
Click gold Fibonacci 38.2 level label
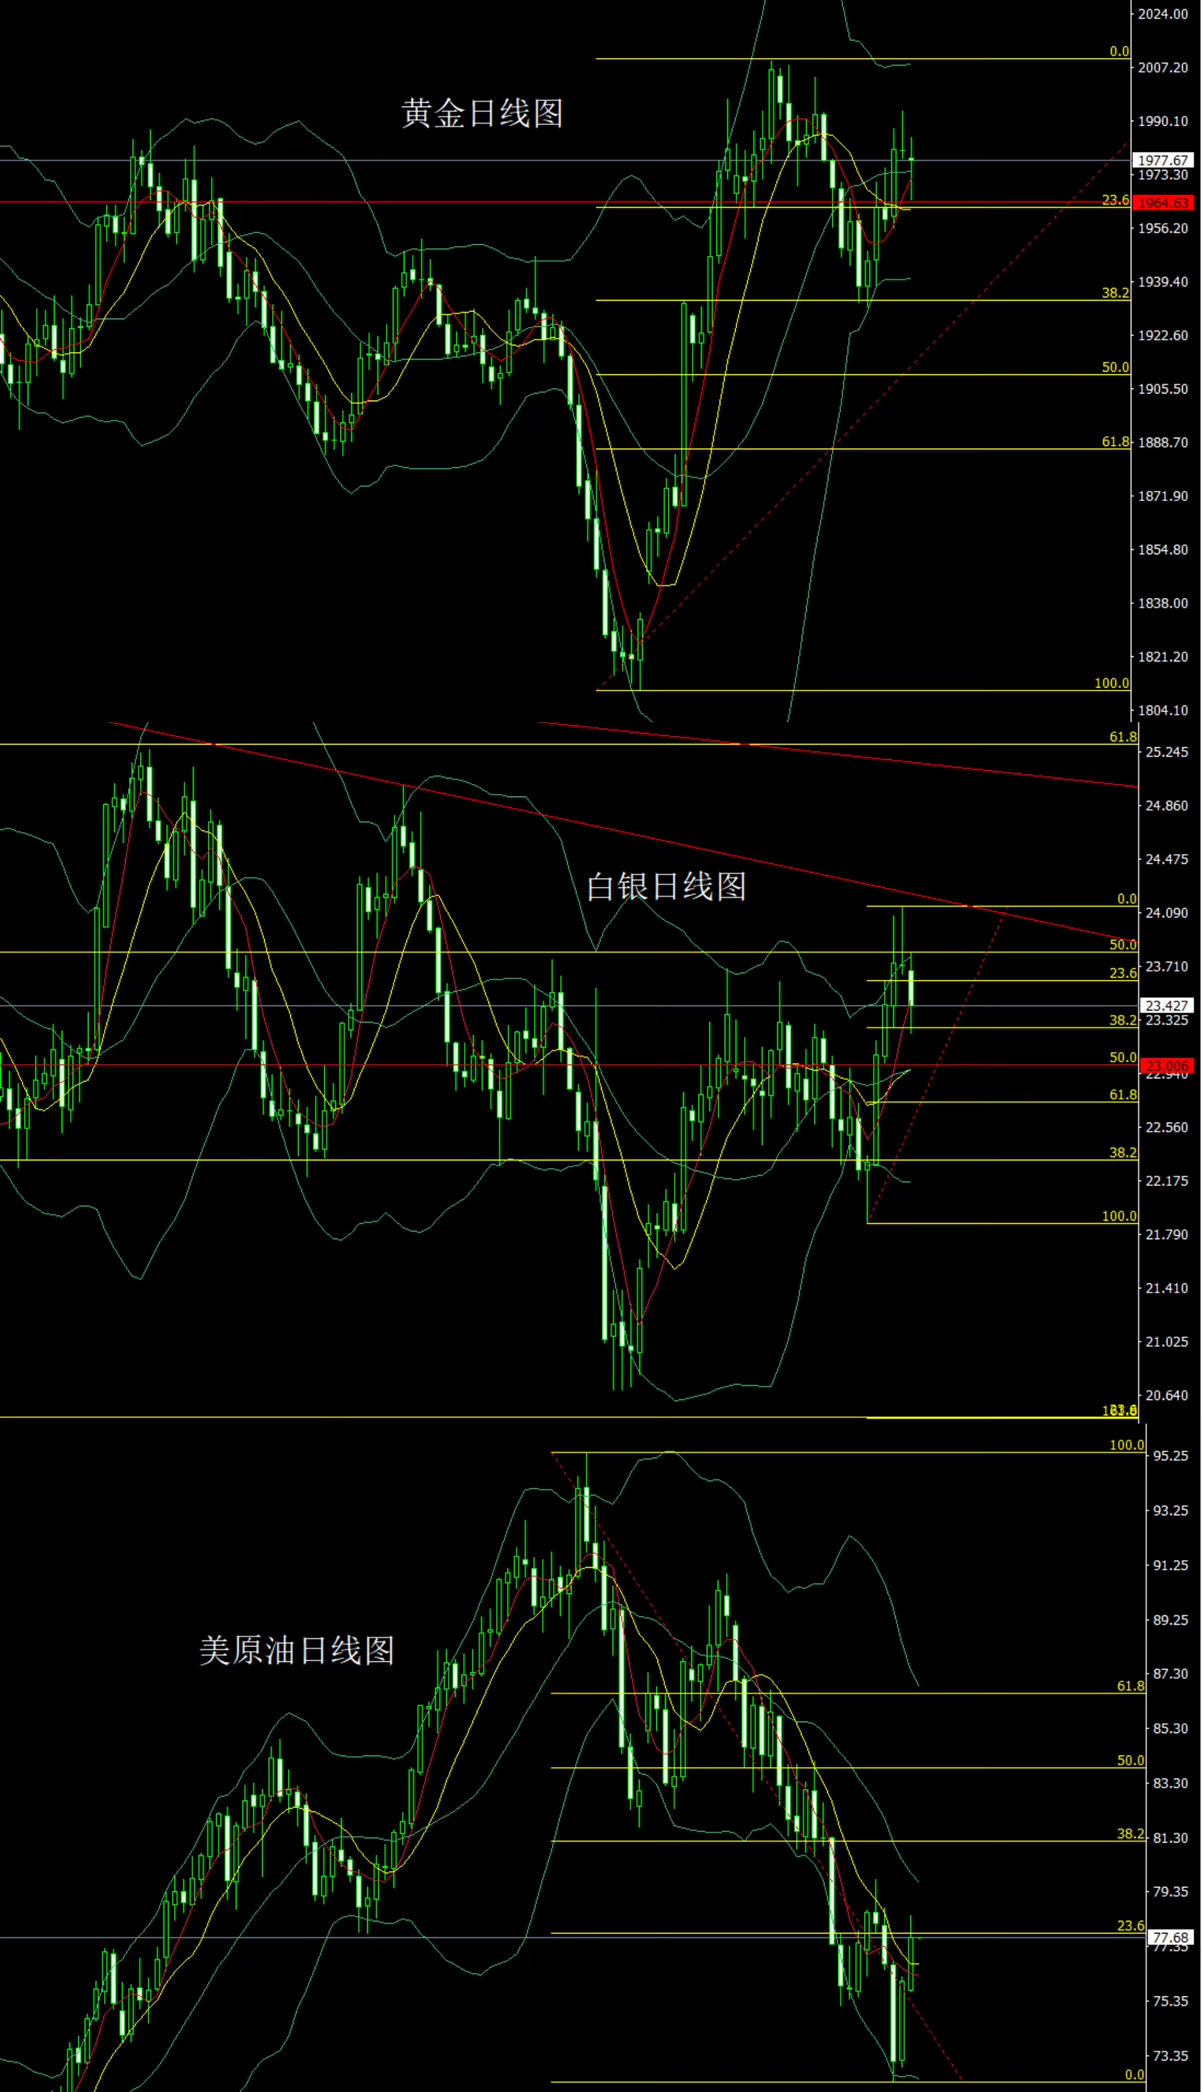[1115, 293]
